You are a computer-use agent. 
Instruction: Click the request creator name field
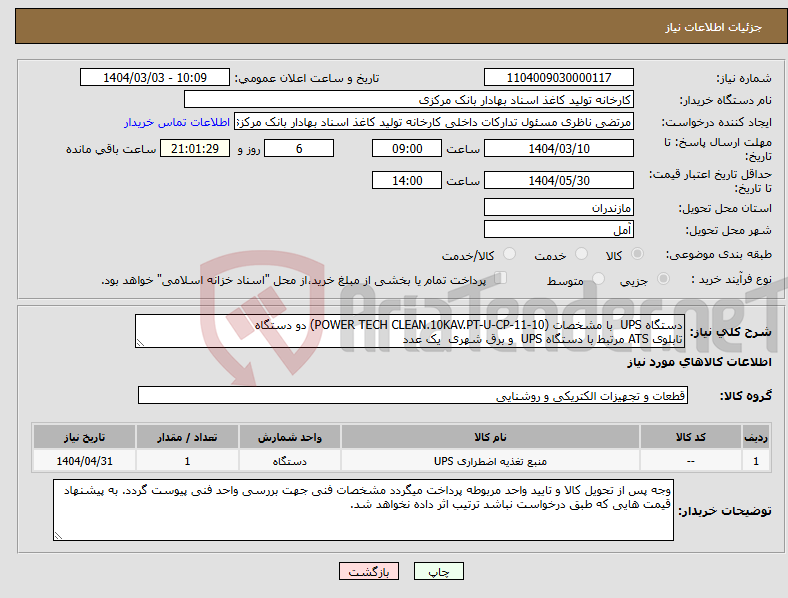(434, 122)
